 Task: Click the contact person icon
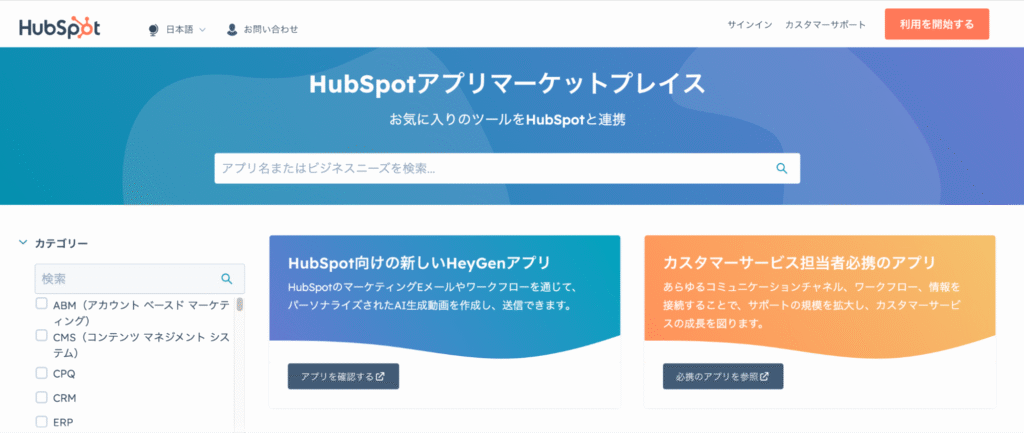pyautogui.click(x=232, y=29)
